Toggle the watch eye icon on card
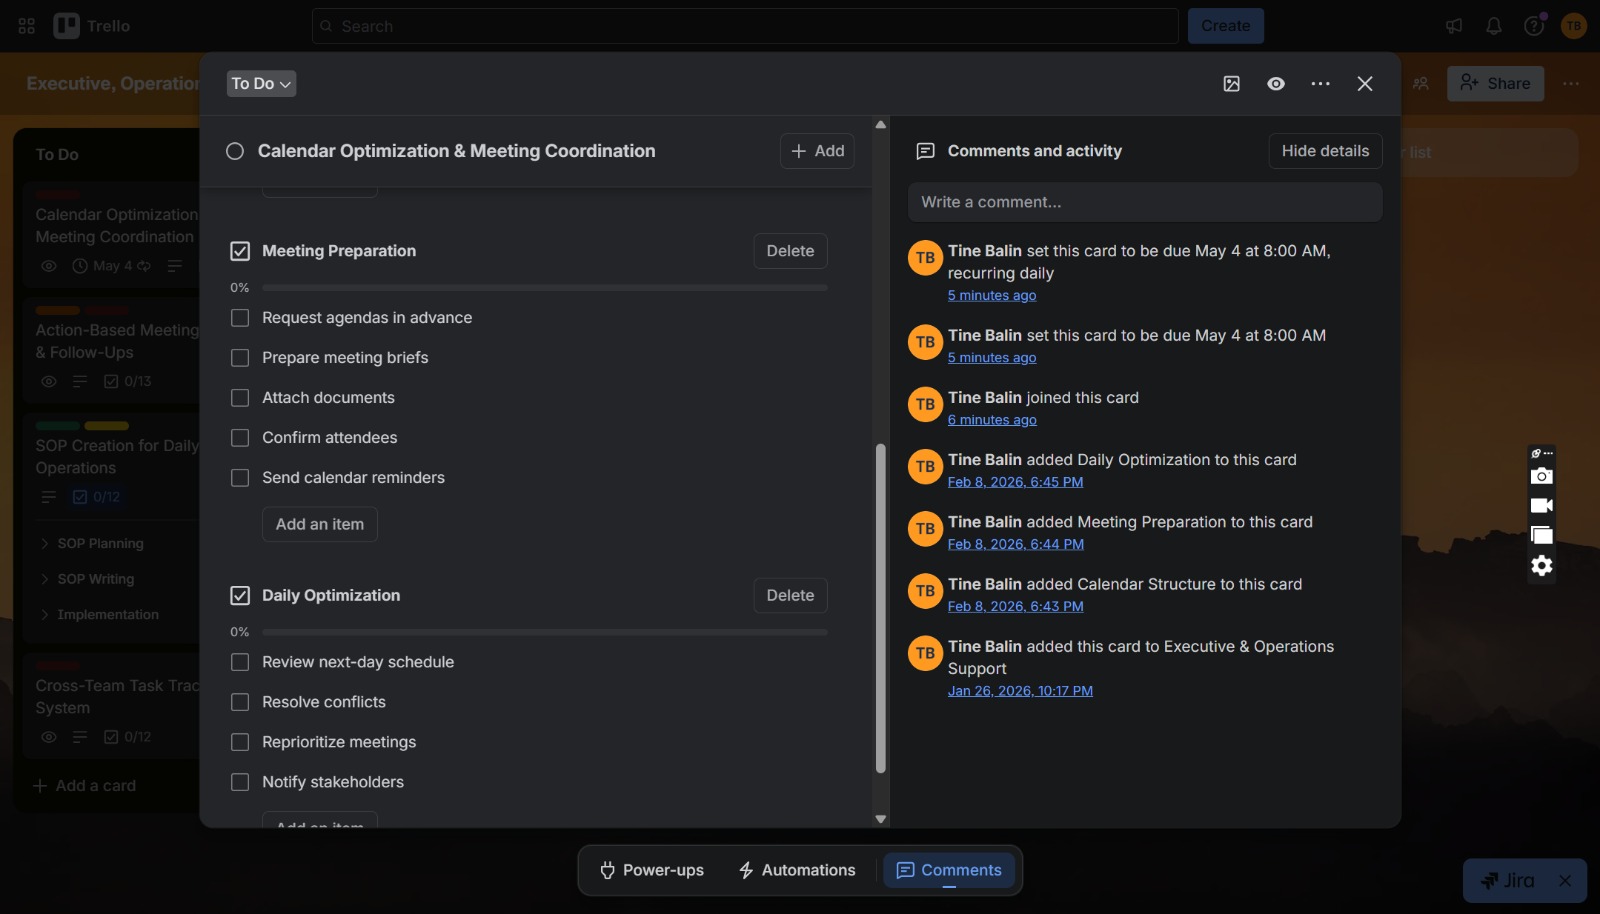The width and height of the screenshot is (1600, 914). click(x=1276, y=84)
